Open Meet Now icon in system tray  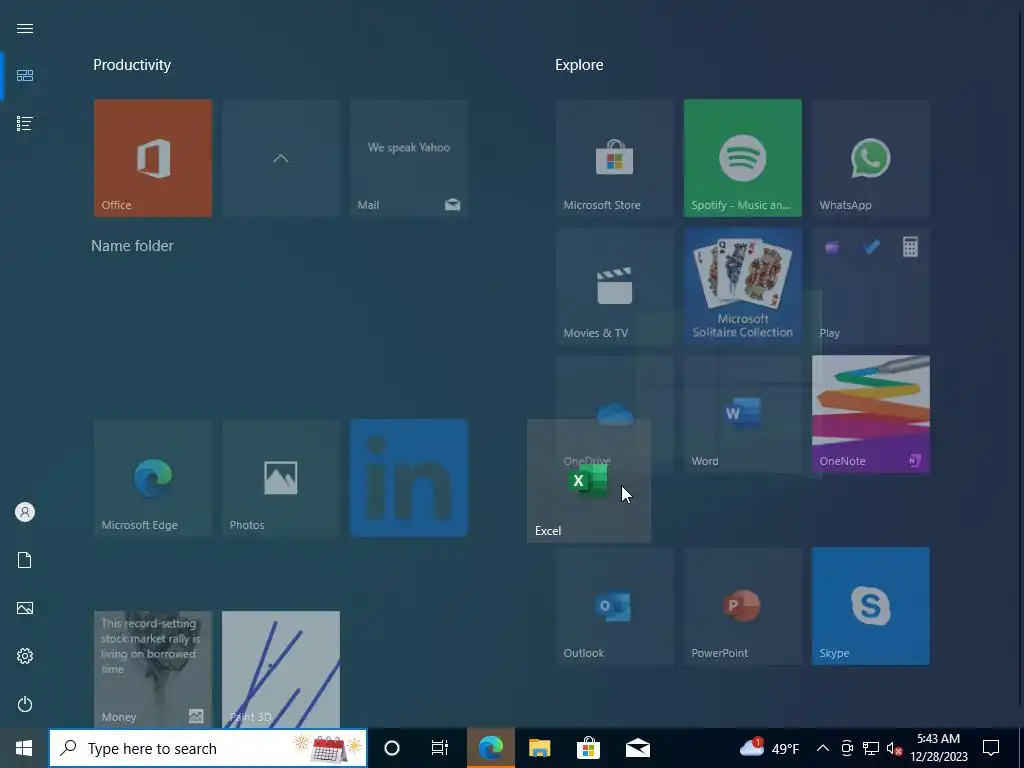(847, 748)
